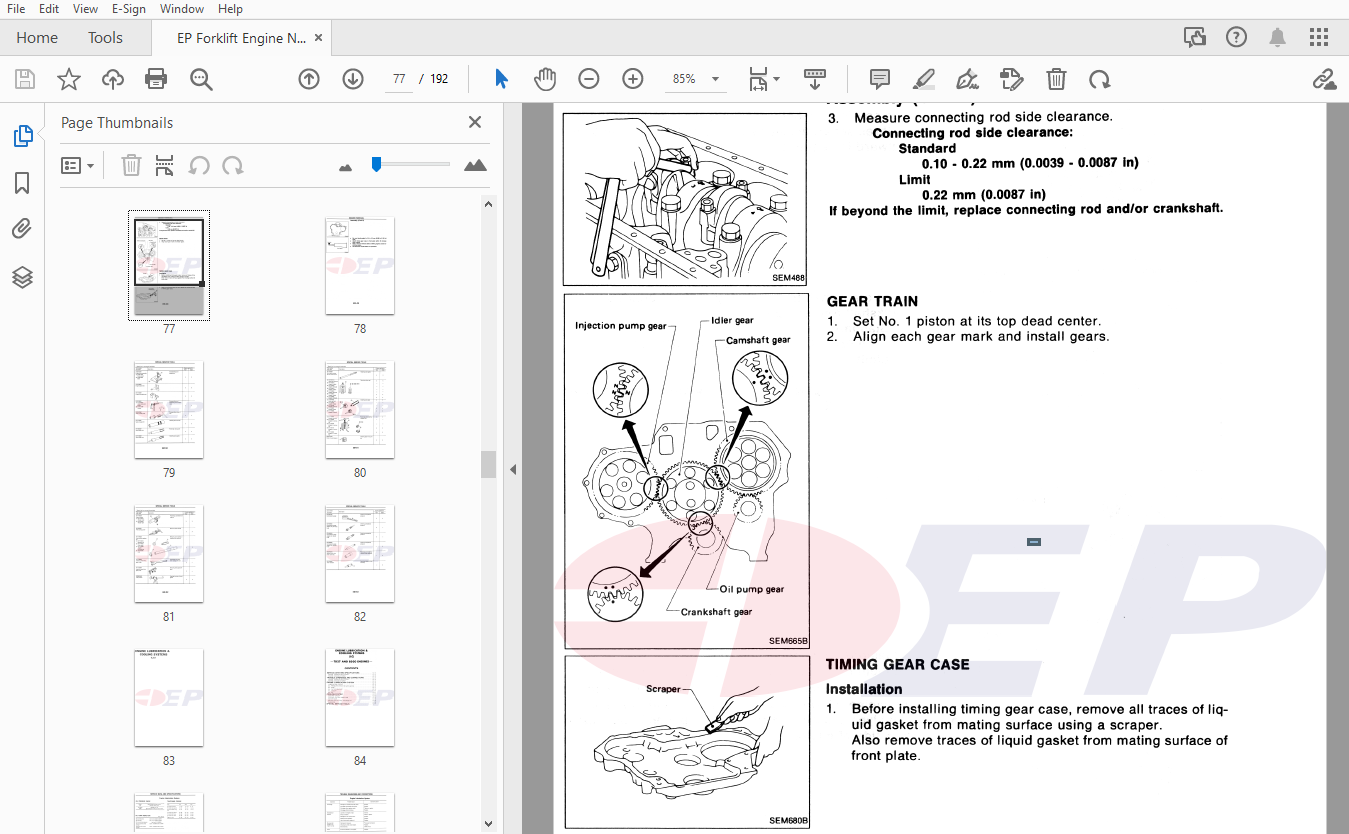Open the read mode keyboard icon
1349x834 pixels.
click(x=815, y=79)
